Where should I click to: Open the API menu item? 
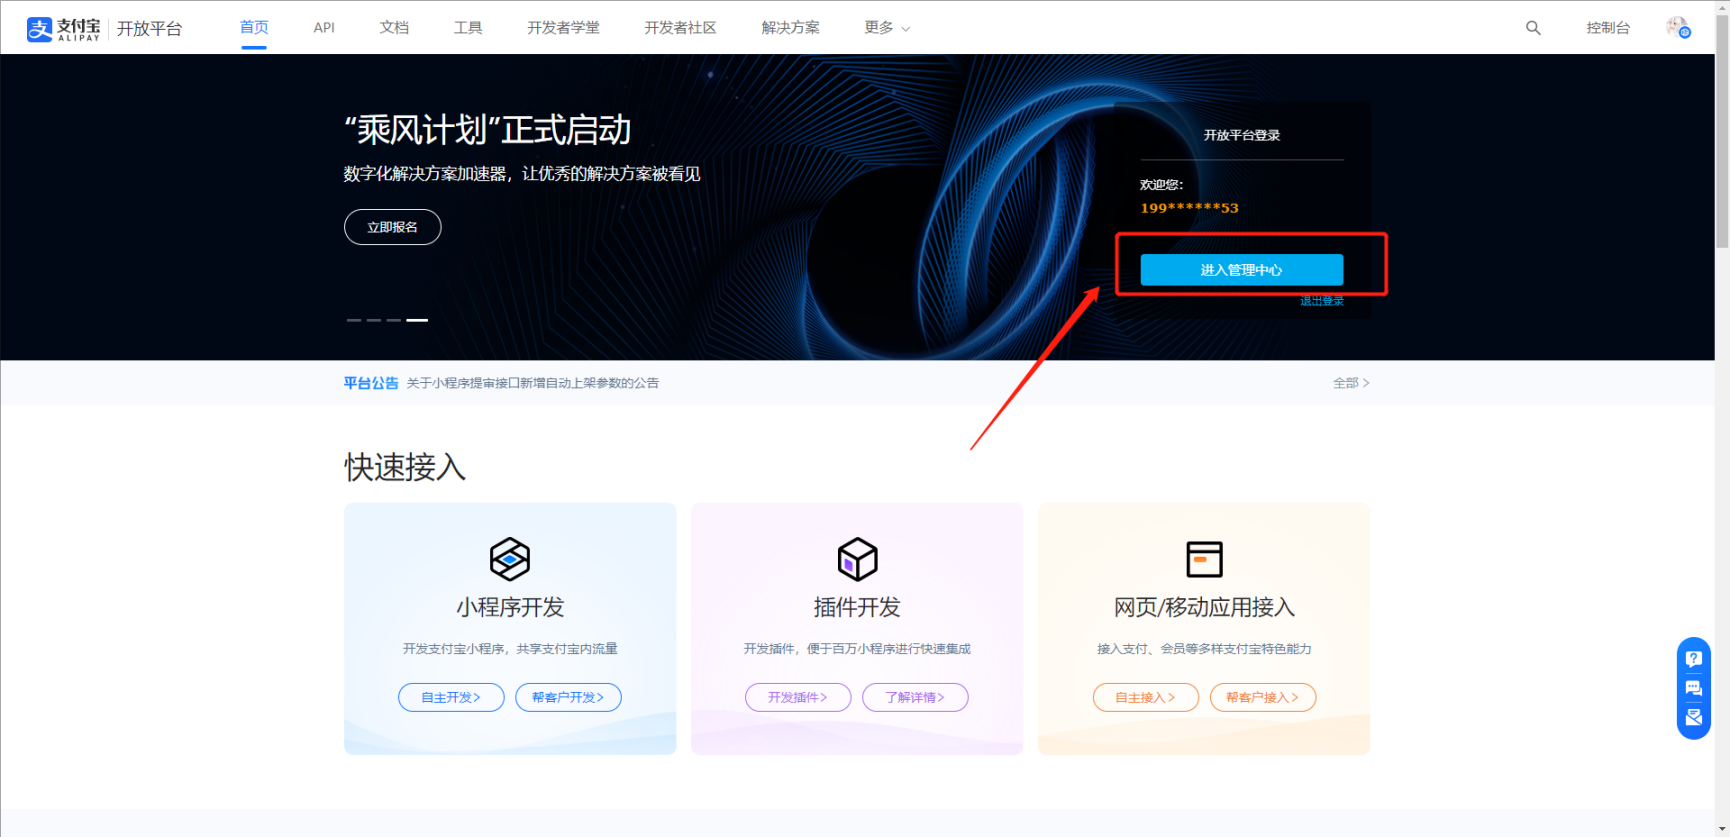pos(324,28)
